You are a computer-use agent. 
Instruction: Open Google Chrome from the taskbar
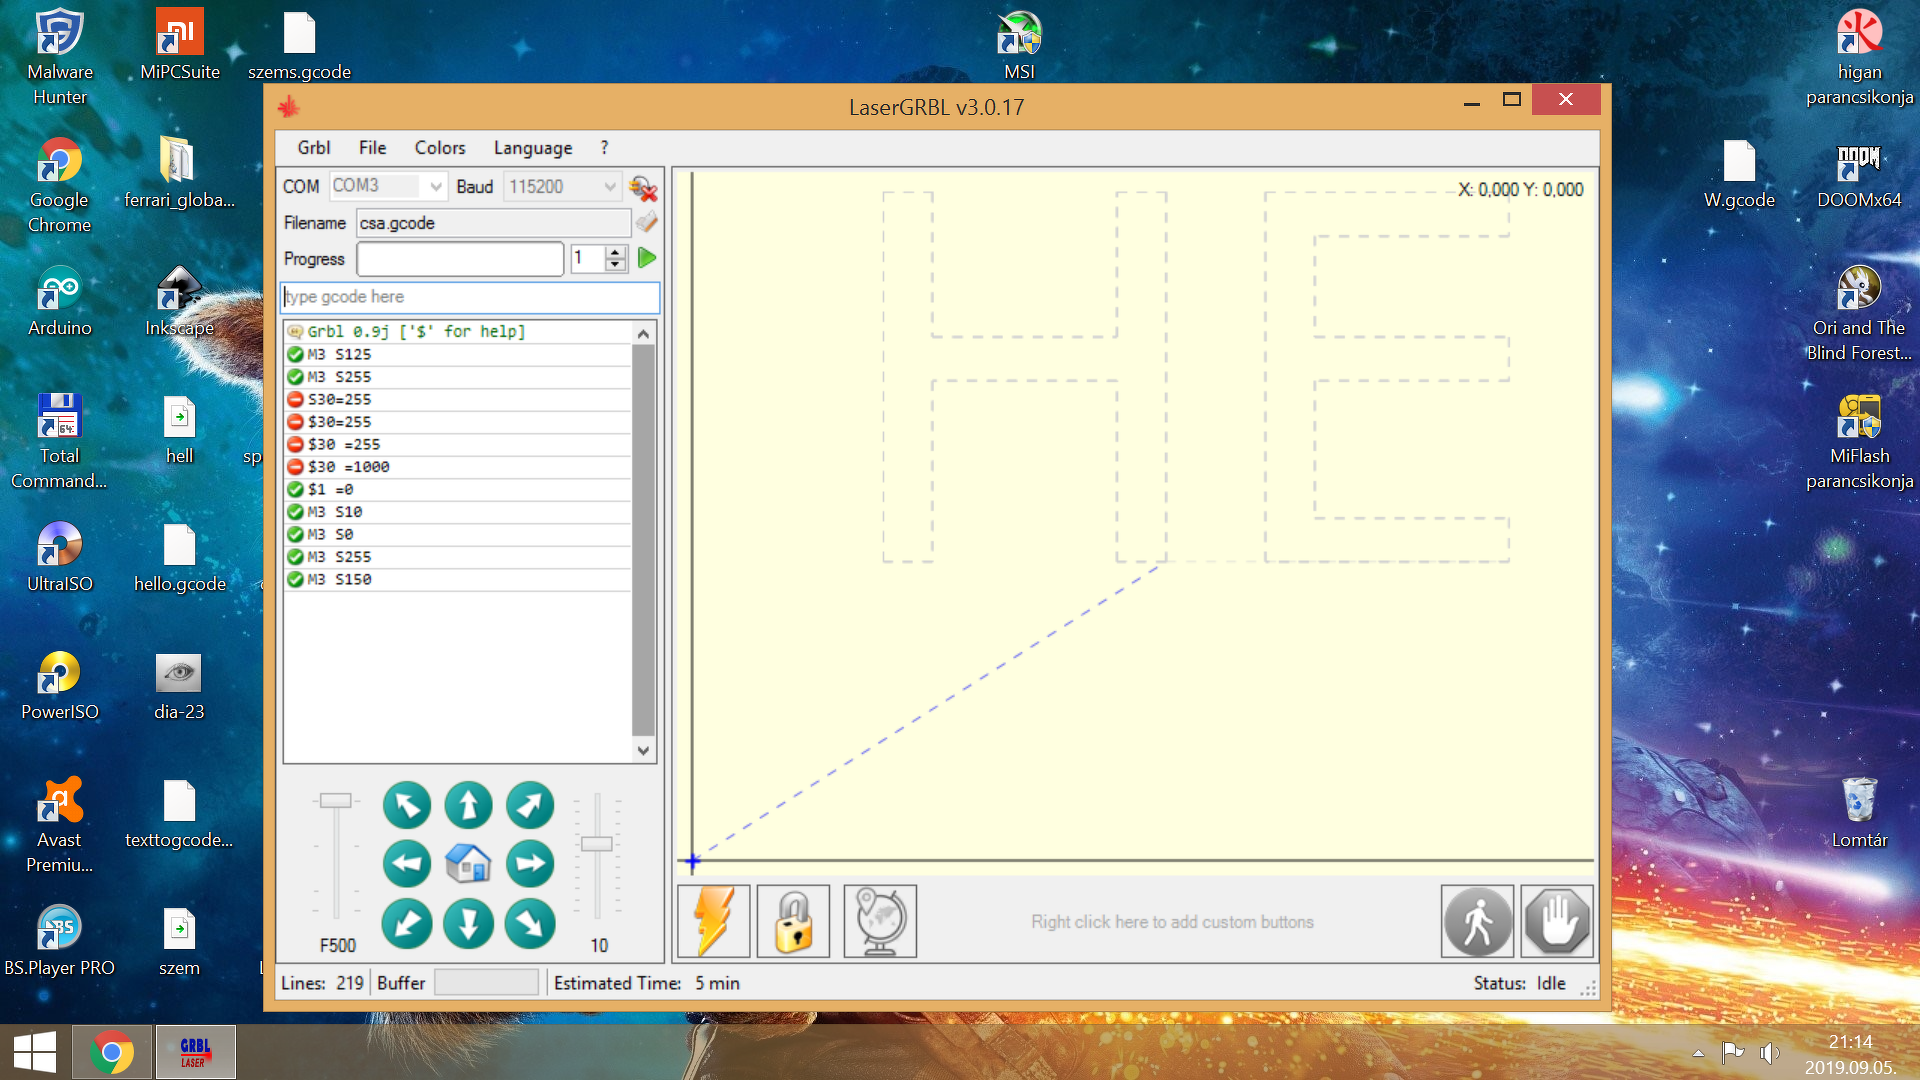pos(111,1052)
